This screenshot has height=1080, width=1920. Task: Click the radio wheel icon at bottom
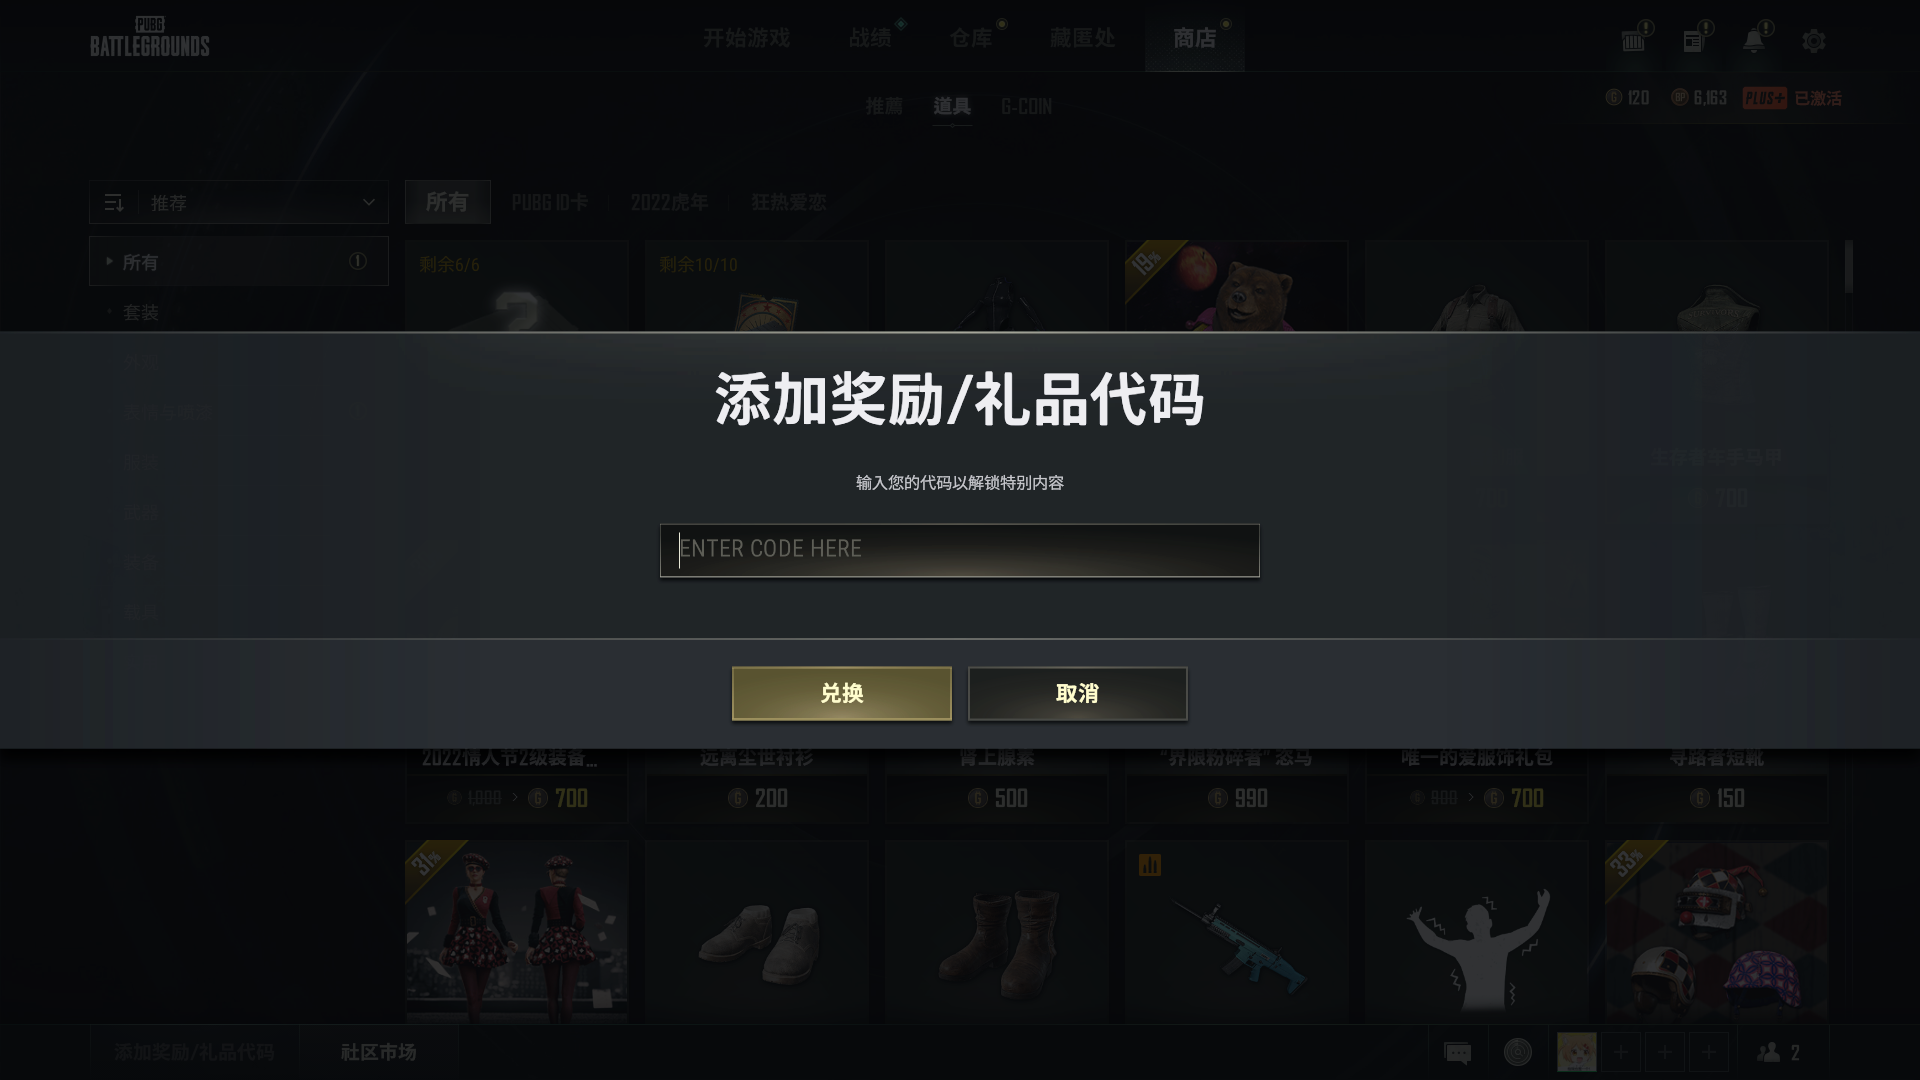click(x=1517, y=1052)
